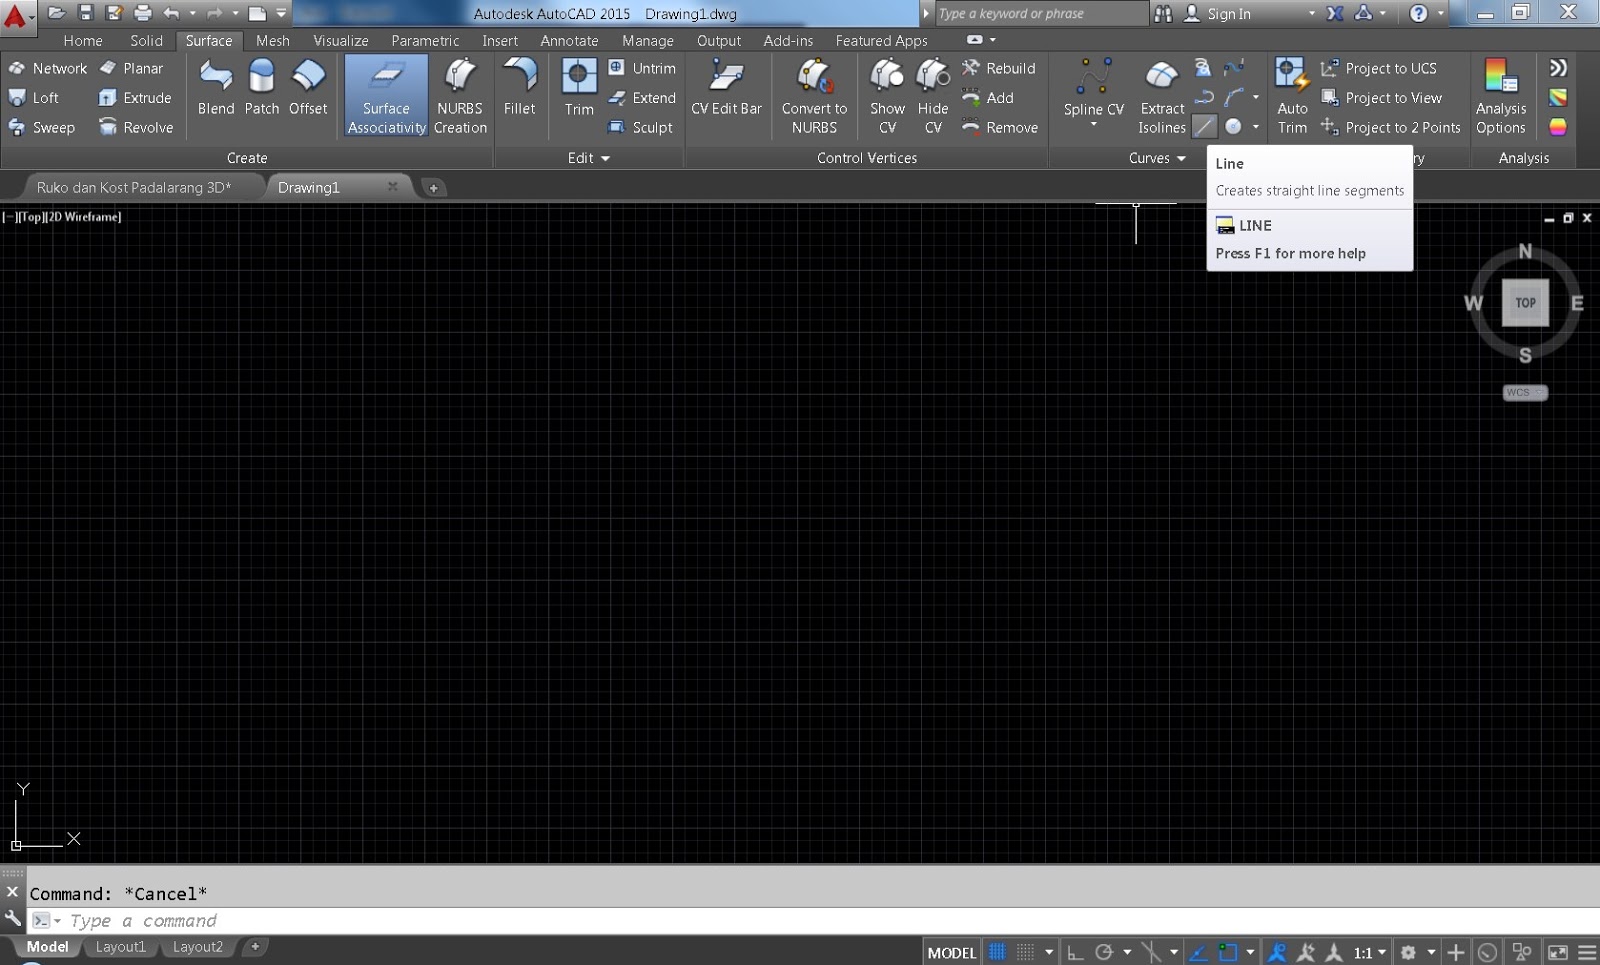The height and width of the screenshot is (965, 1600).
Task: Open the customization menu in status bar
Action: 1587,952
